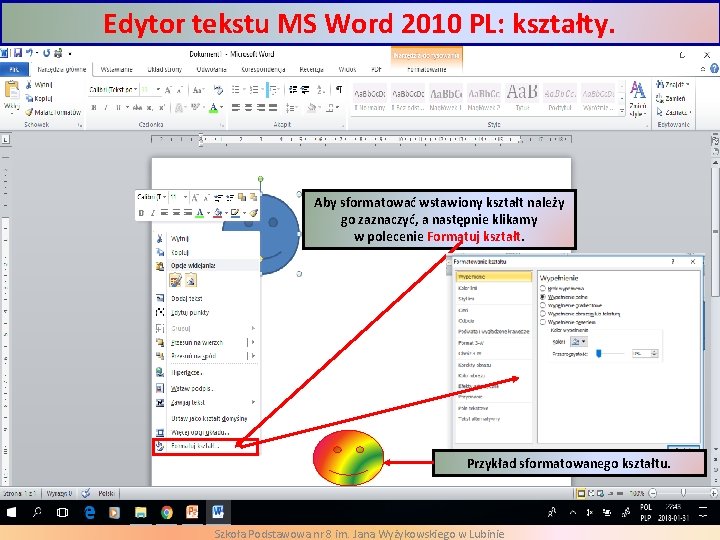Click the Windows Start button
The height and width of the screenshot is (540, 720).
point(11,512)
